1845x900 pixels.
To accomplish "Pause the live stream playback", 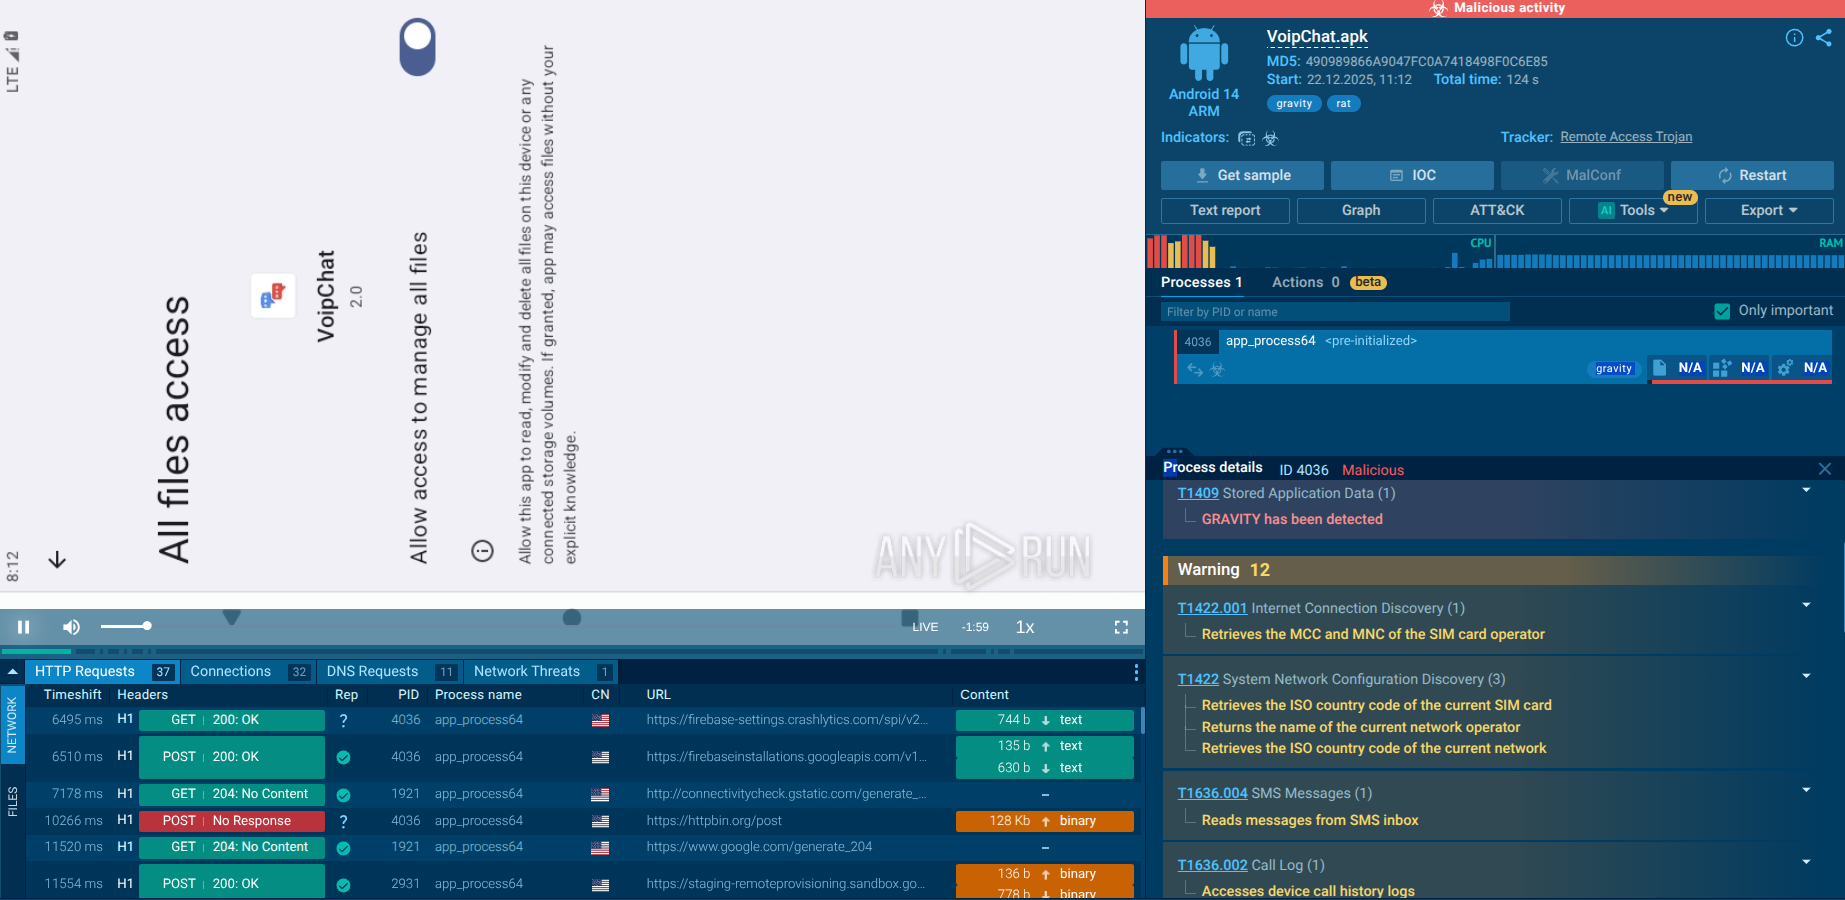I will pyautogui.click(x=23, y=627).
